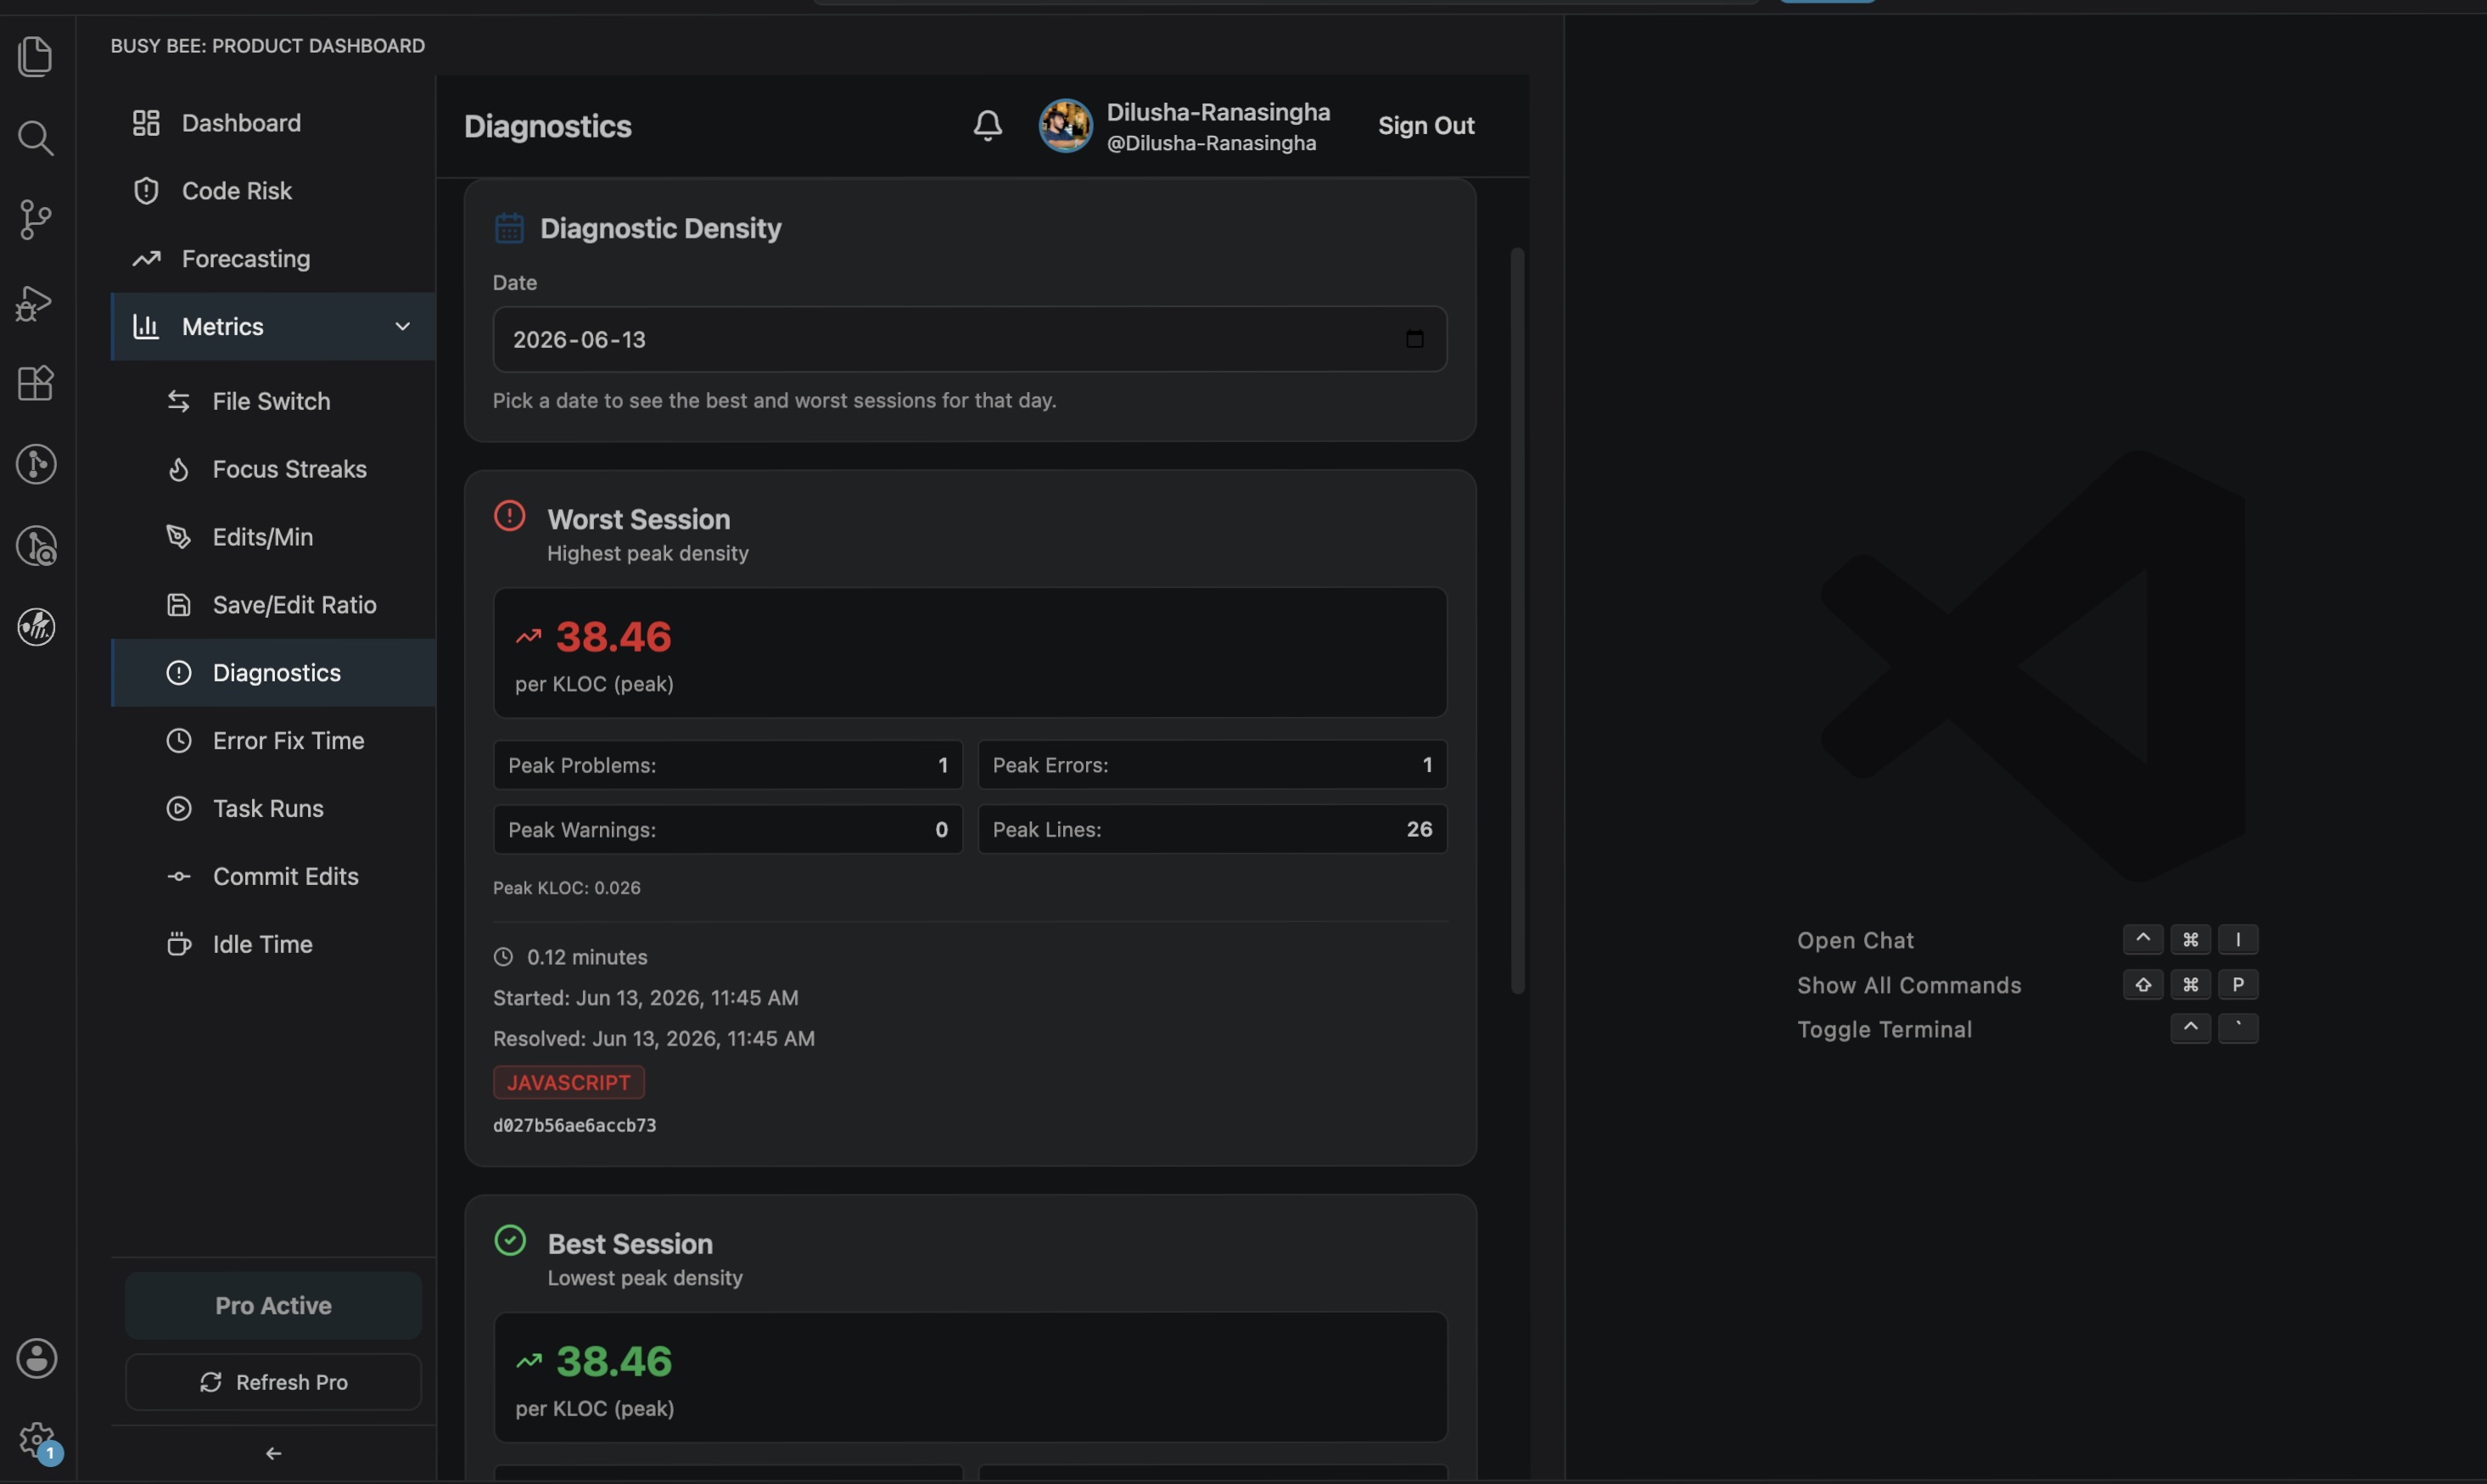This screenshot has height=1484, width=2487.
Task: Open the Manage gear icon
Action: 36,1440
